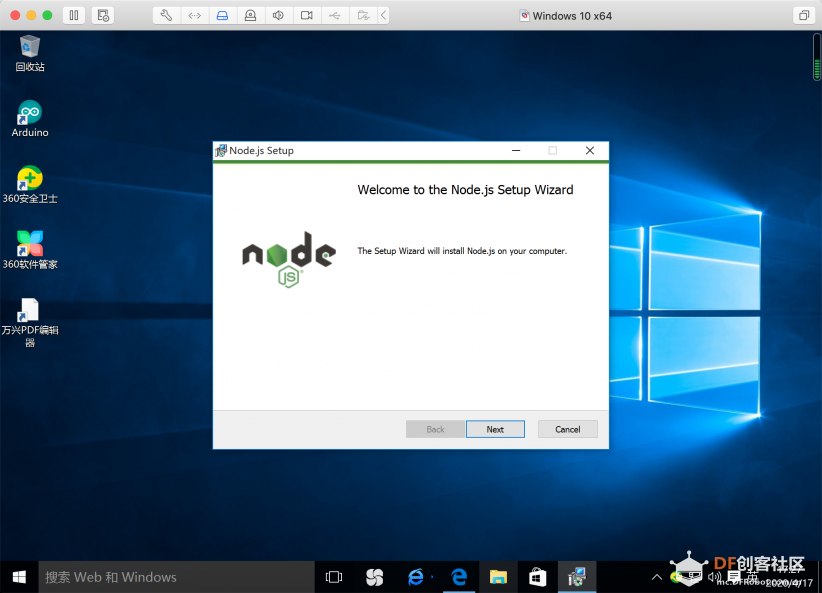This screenshot has width=822, height=593.
Task: Click the hard disk toolbar icon
Action: click(222, 15)
